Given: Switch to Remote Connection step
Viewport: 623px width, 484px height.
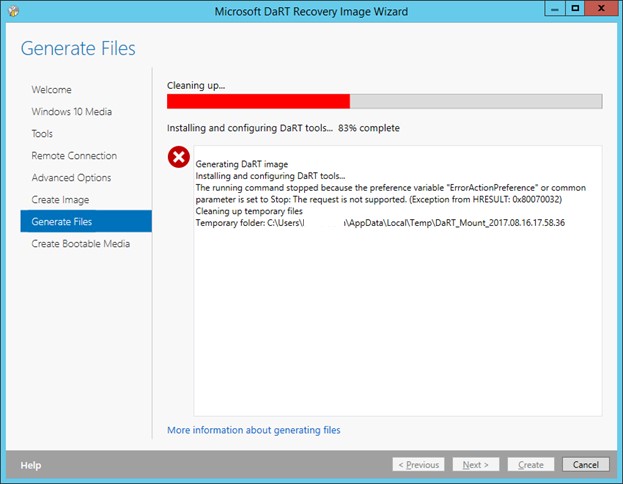Looking at the screenshot, I should pos(74,156).
